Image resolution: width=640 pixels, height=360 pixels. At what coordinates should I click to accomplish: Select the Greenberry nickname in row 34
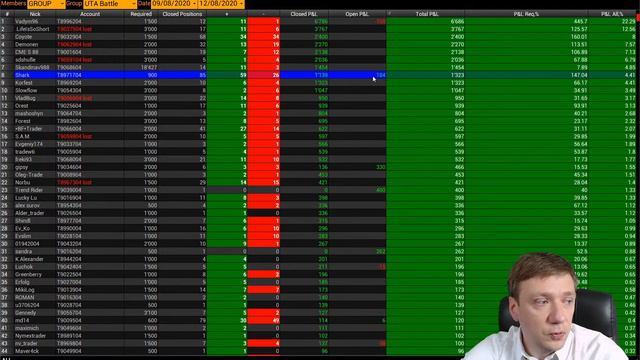[29, 275]
